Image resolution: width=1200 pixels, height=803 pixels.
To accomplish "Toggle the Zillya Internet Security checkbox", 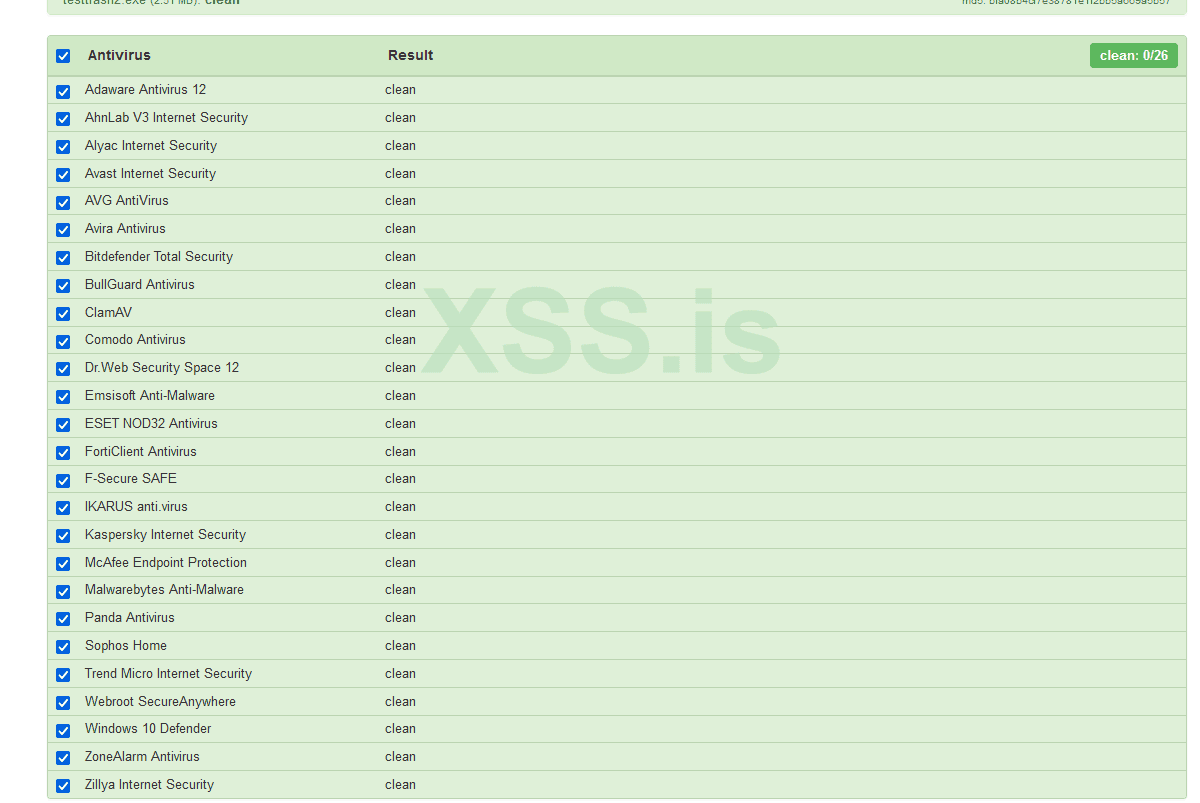I will (x=63, y=786).
